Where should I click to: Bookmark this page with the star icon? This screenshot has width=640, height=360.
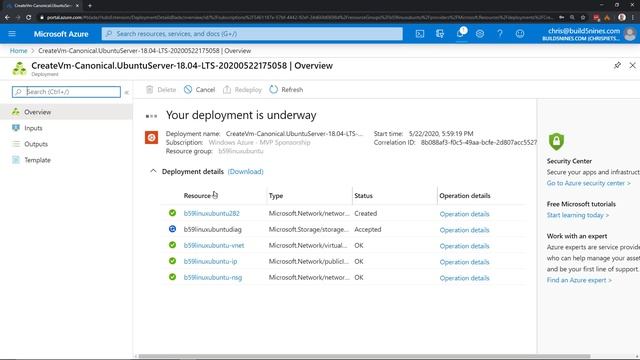click(583, 18)
